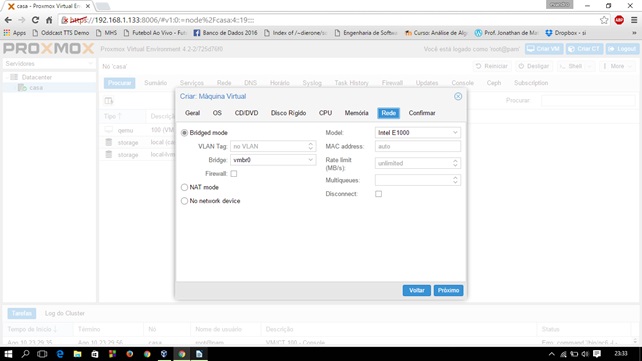Enable the Firewall checkbox
642x361 pixels.
pos(233,174)
